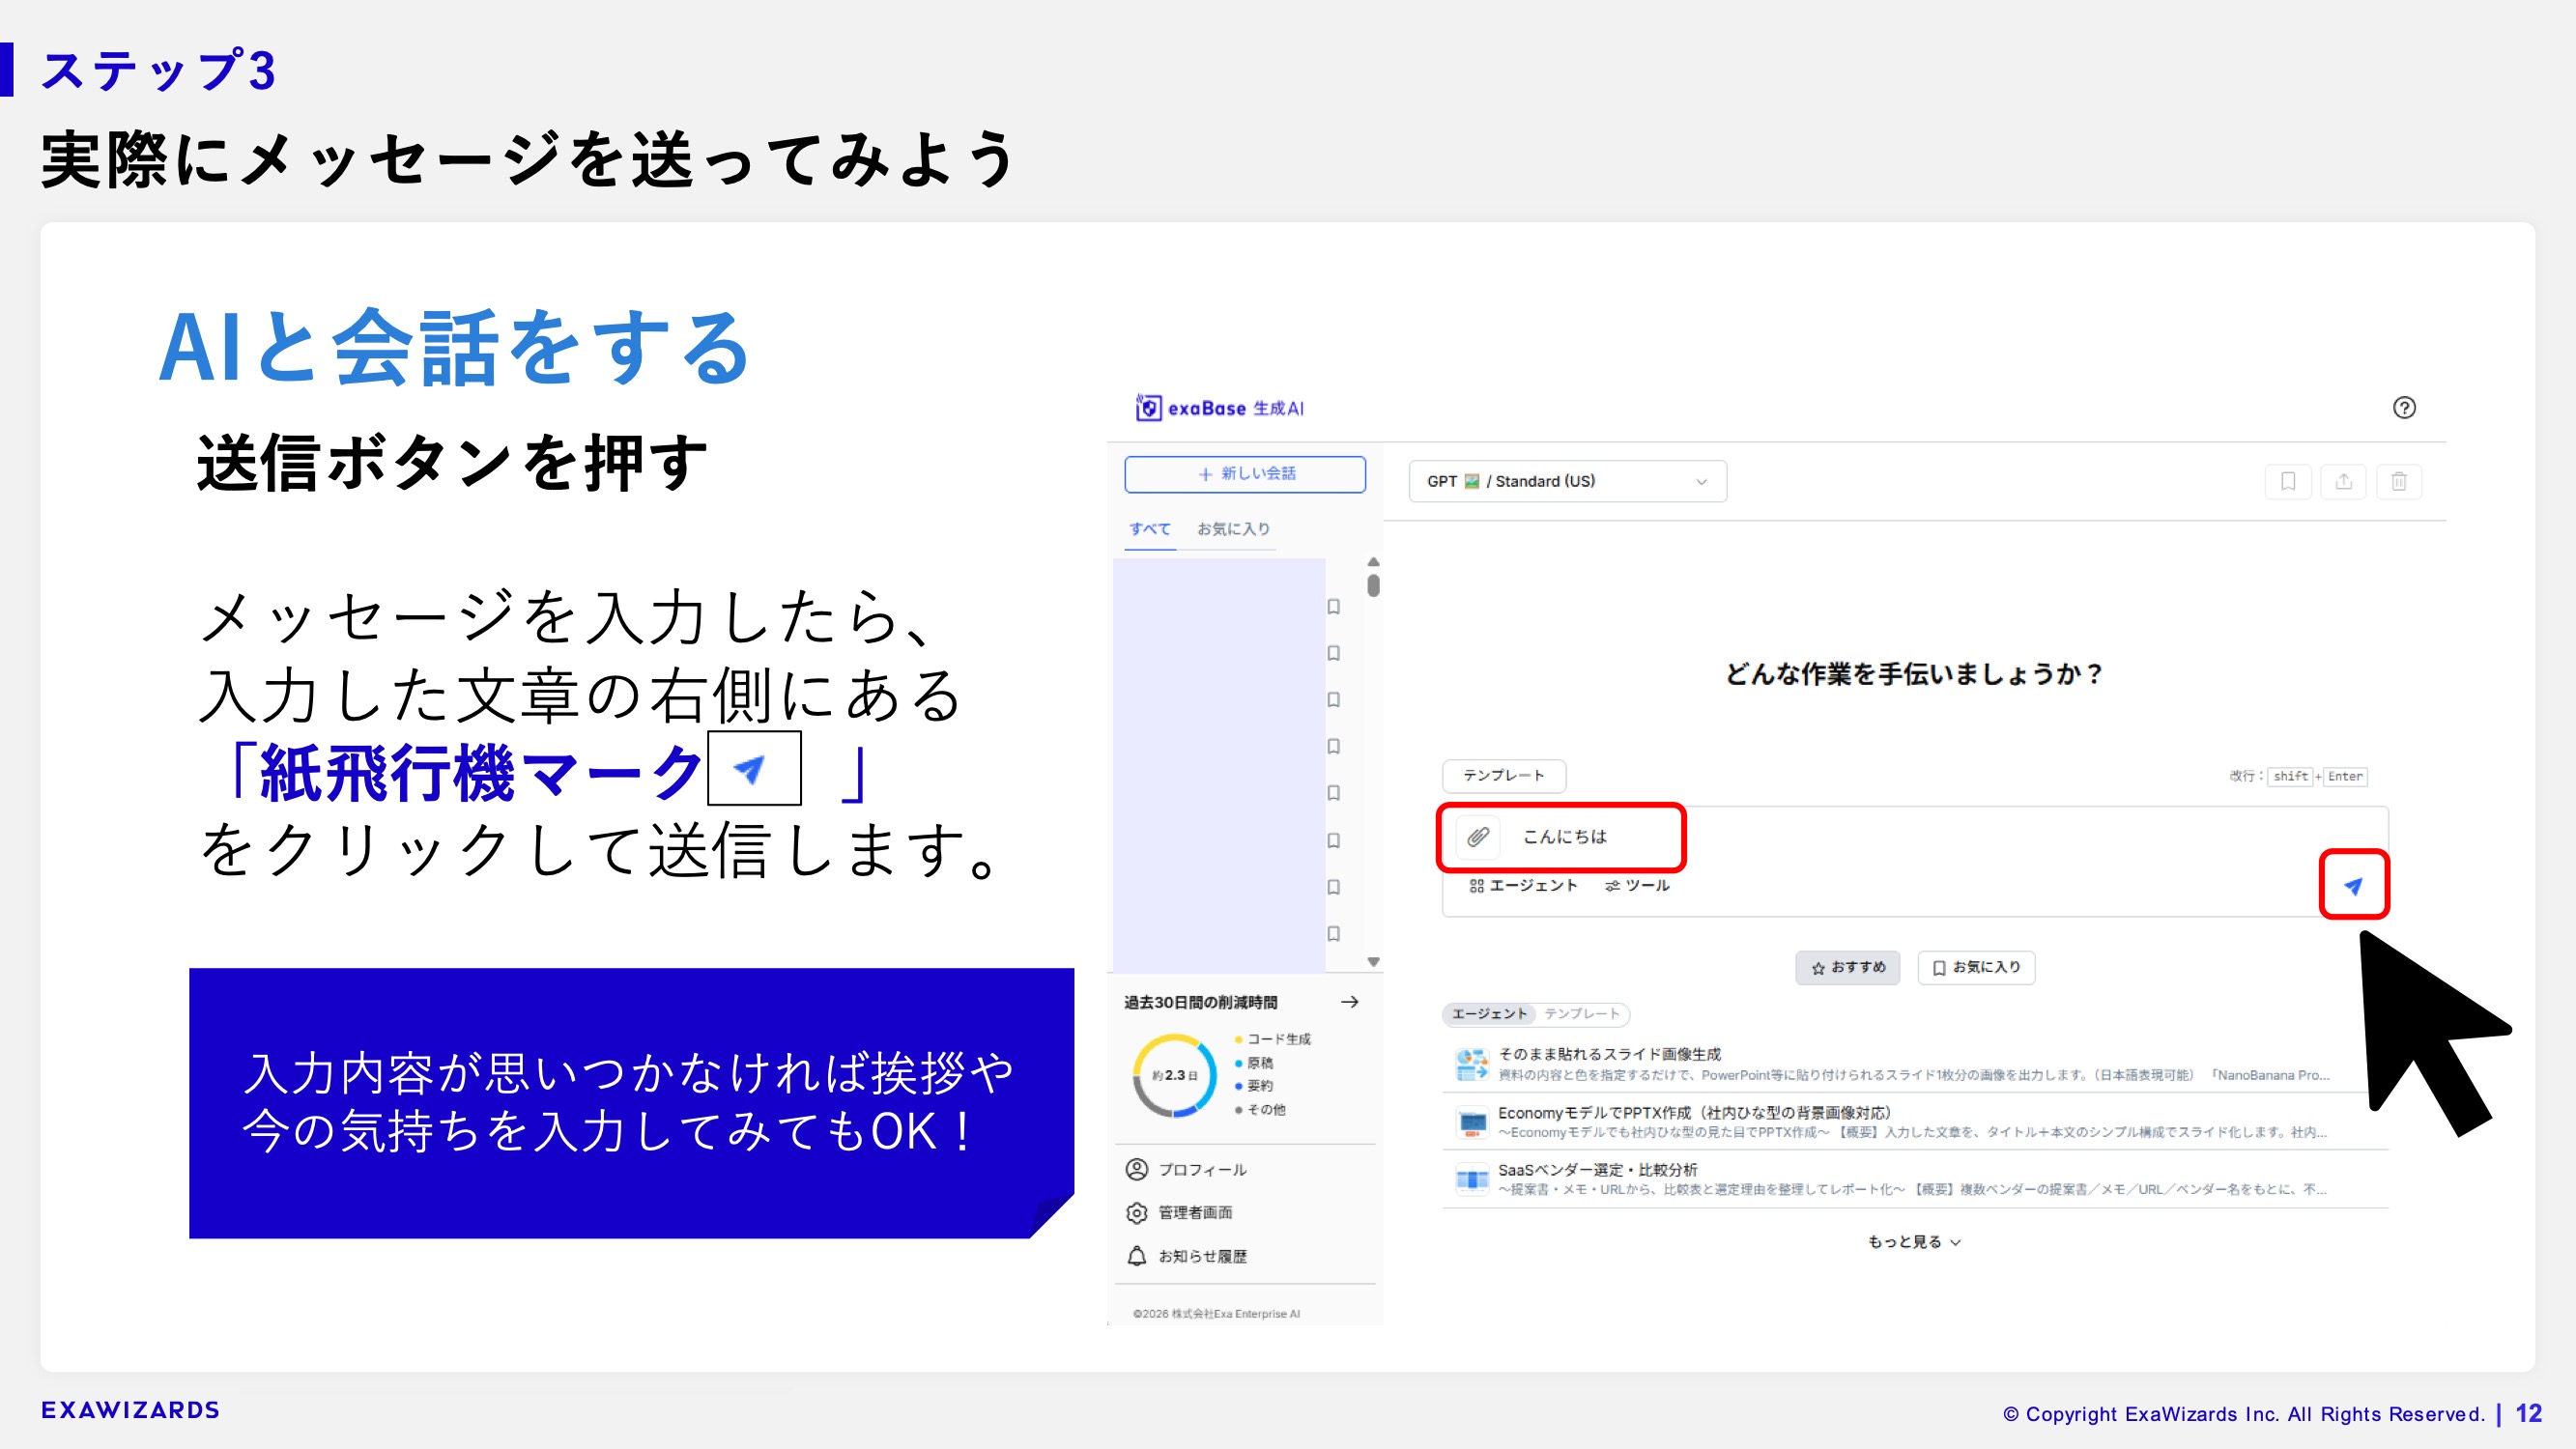
Task: Click the page number 12
Action: [2529, 1413]
